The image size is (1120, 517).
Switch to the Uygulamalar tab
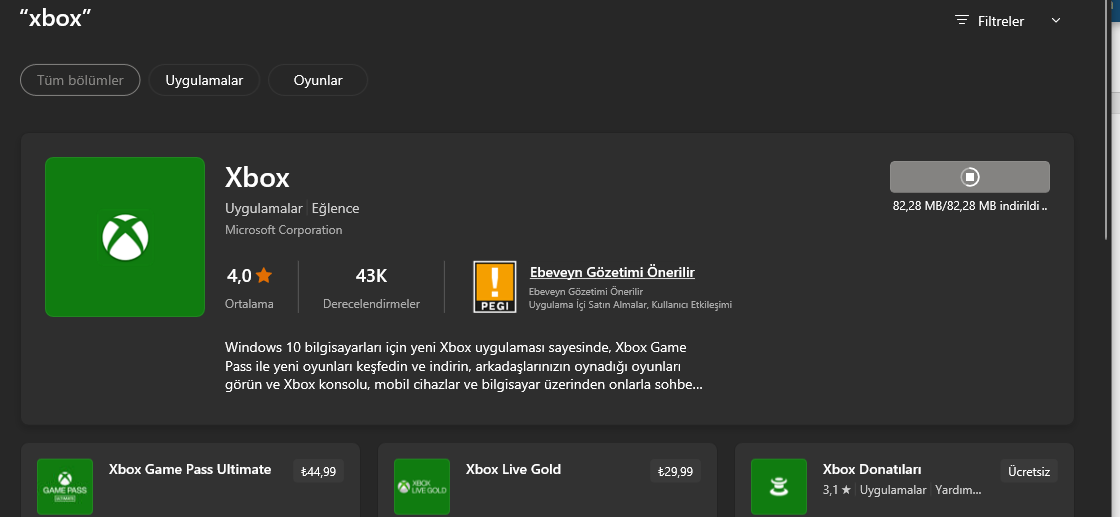coord(204,80)
